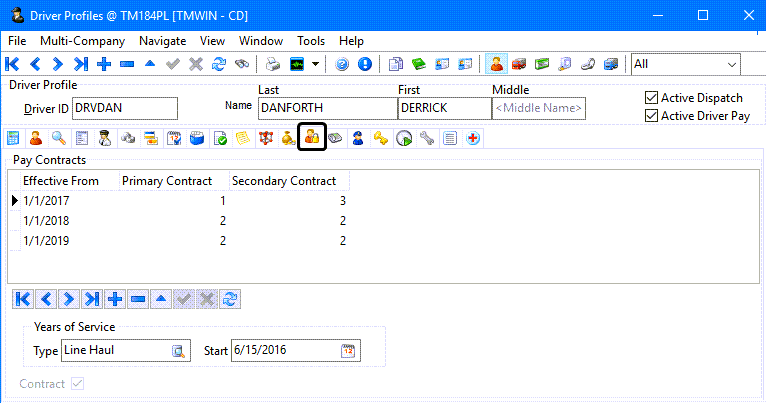Click the printer icon in the main toolbar
This screenshot has width=766, height=403.
(272, 64)
